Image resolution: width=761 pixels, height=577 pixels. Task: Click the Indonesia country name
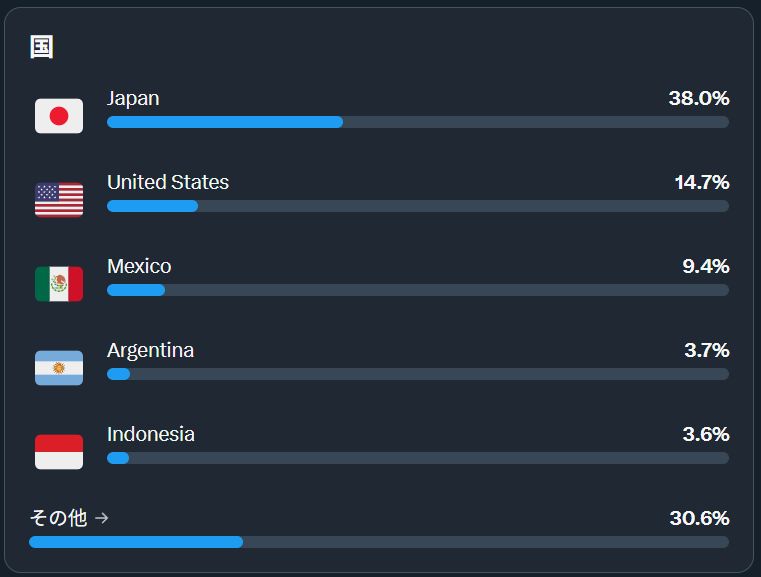pos(151,434)
